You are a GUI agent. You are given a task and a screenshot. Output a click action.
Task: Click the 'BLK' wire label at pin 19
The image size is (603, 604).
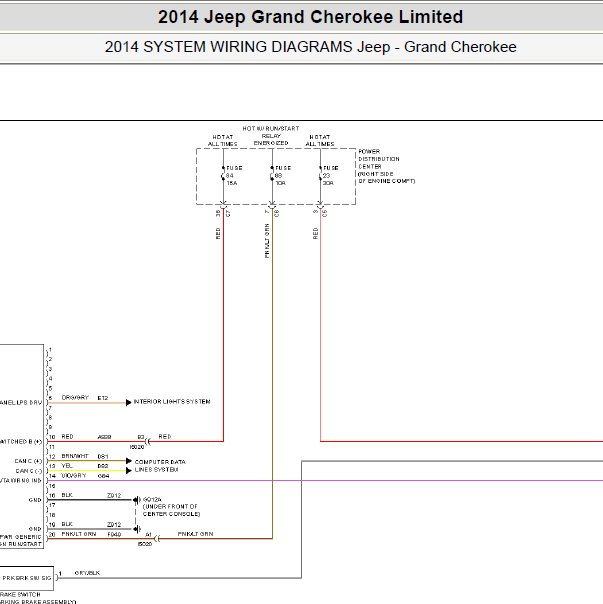coord(67,524)
